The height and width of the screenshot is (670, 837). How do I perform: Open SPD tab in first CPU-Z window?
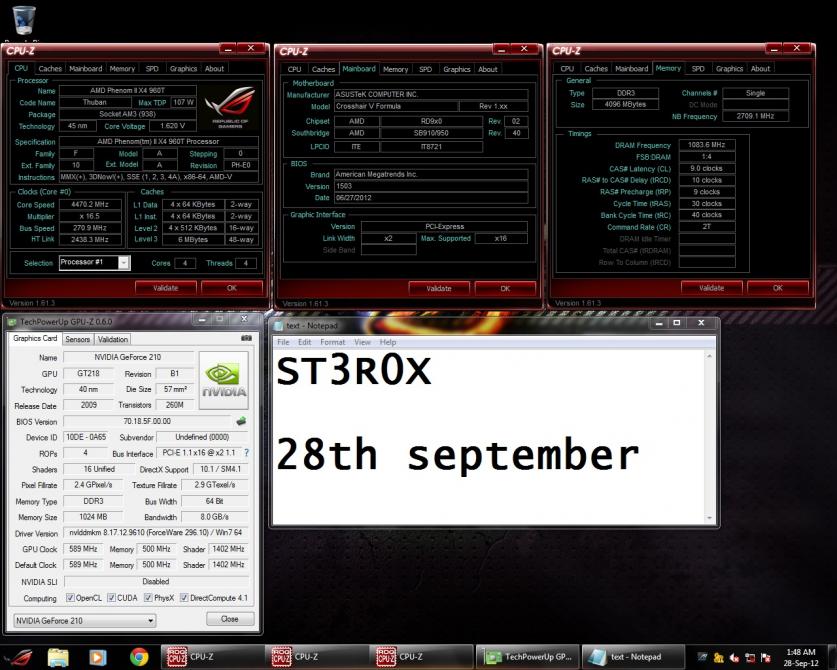click(152, 68)
